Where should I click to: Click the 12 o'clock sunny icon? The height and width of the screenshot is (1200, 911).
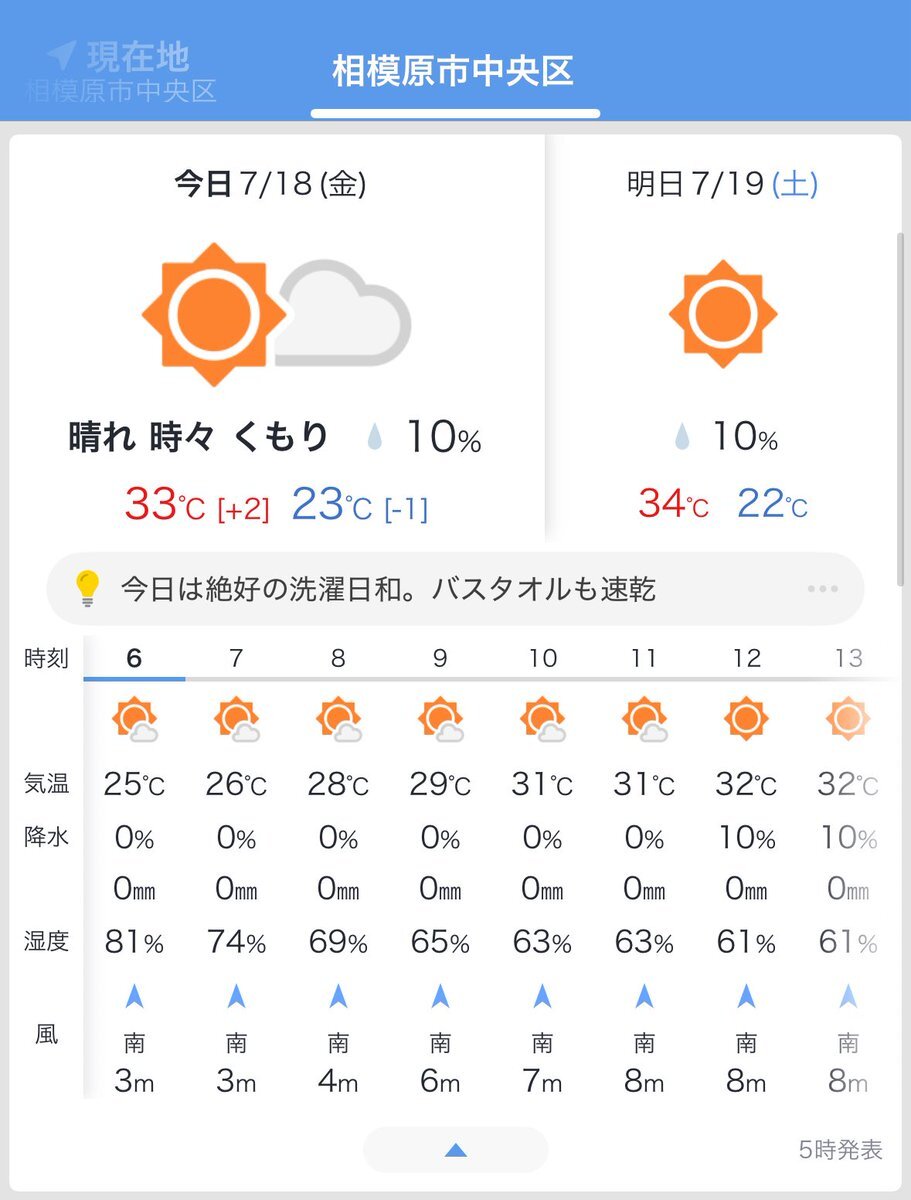coord(746,718)
